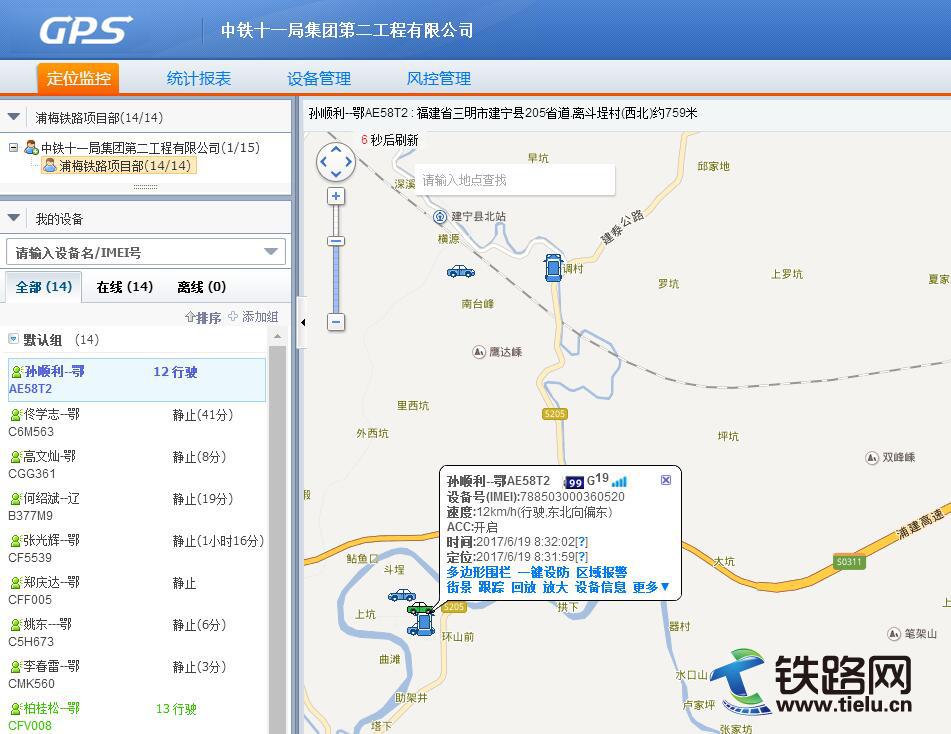
Task: Click the person icon beside 佟学志
Action: (x=16, y=415)
